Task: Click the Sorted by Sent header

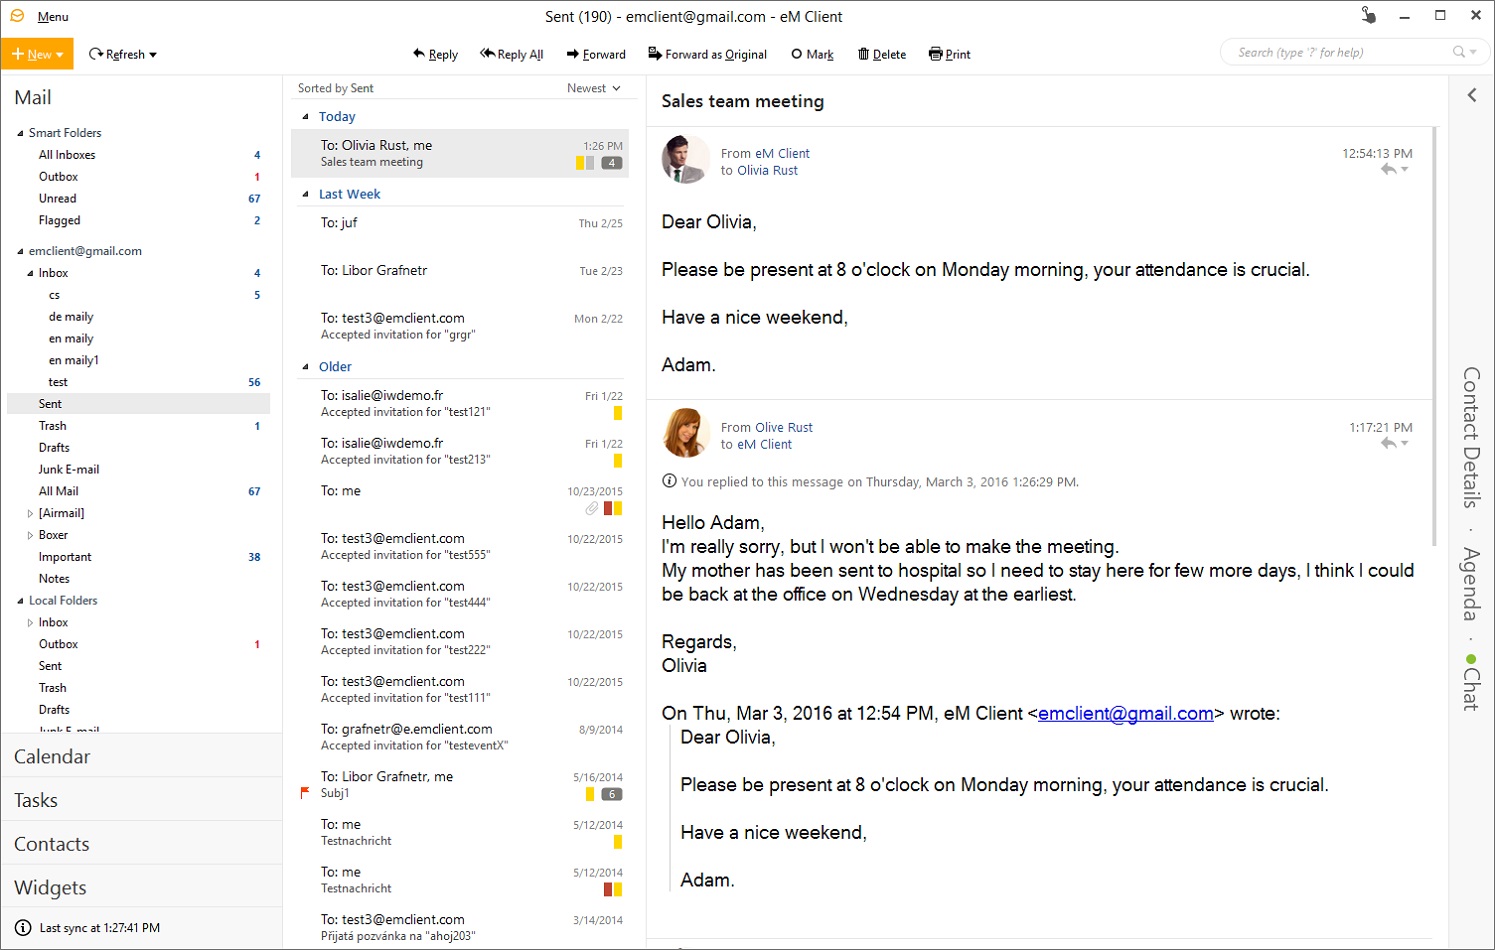Action: click(x=336, y=88)
